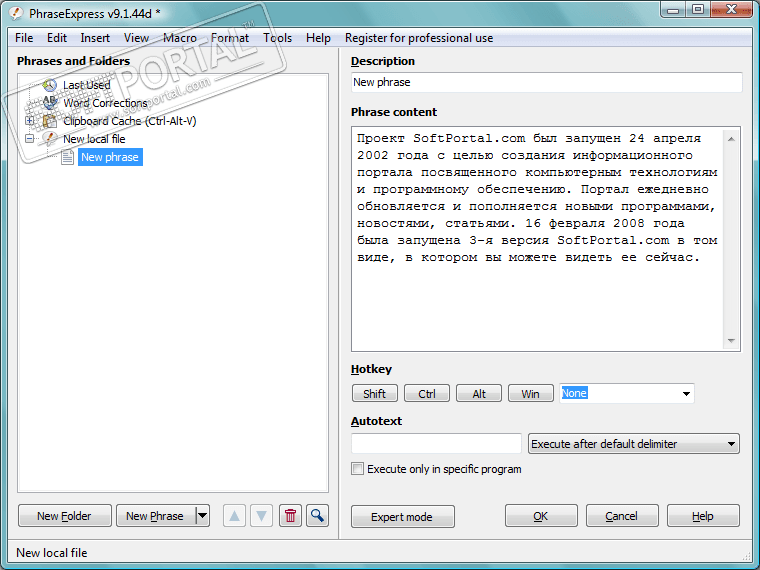Viewport: 760px width, 570px height.
Task: Toggle the Shift hotkey modifier
Action: tap(375, 394)
